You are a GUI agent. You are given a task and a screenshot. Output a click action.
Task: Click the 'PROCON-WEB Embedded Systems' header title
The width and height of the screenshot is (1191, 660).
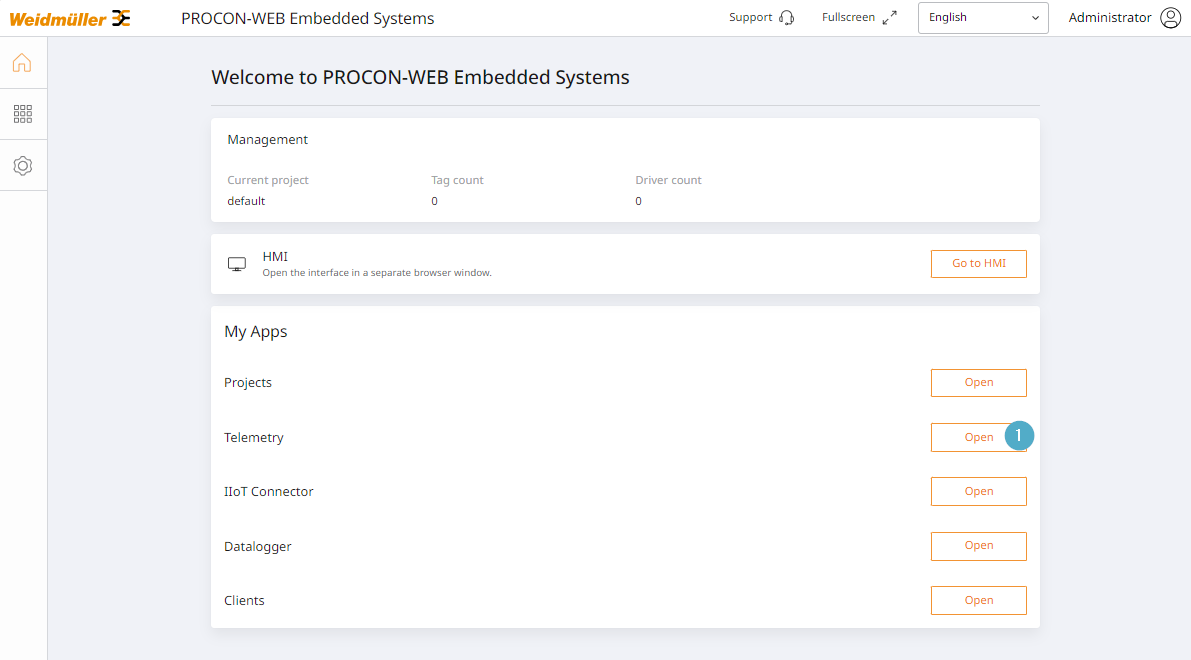tap(308, 18)
